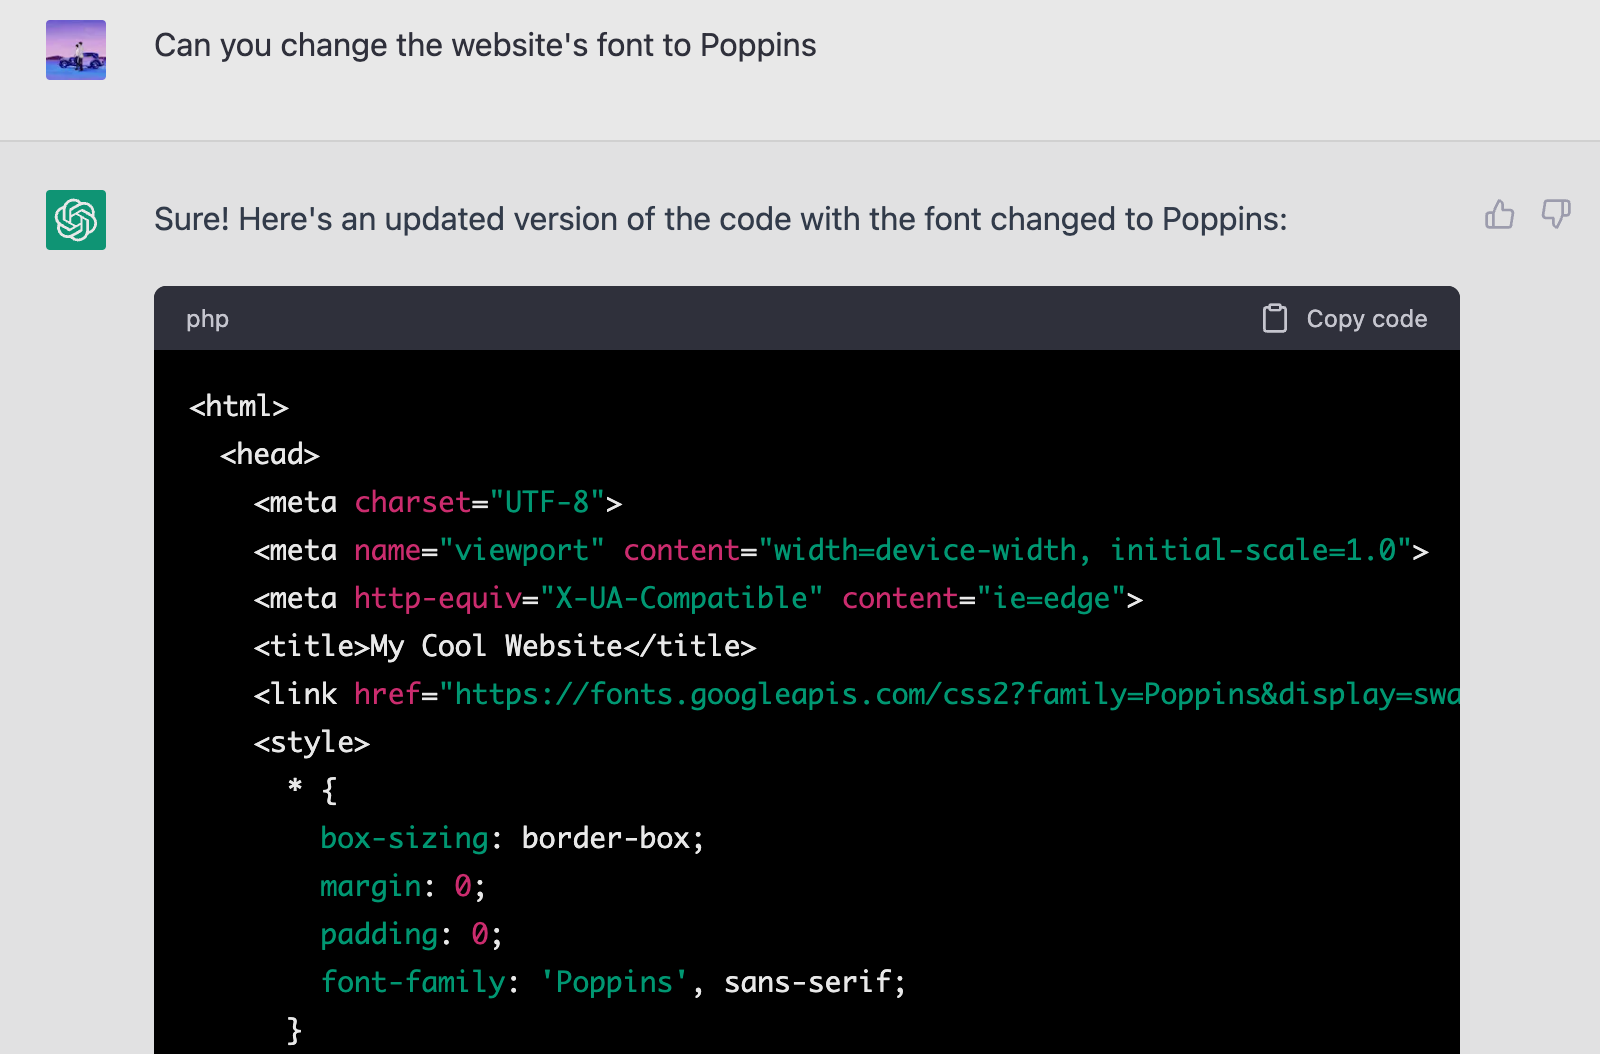Click the clipboard icon in code header

(x=1275, y=318)
